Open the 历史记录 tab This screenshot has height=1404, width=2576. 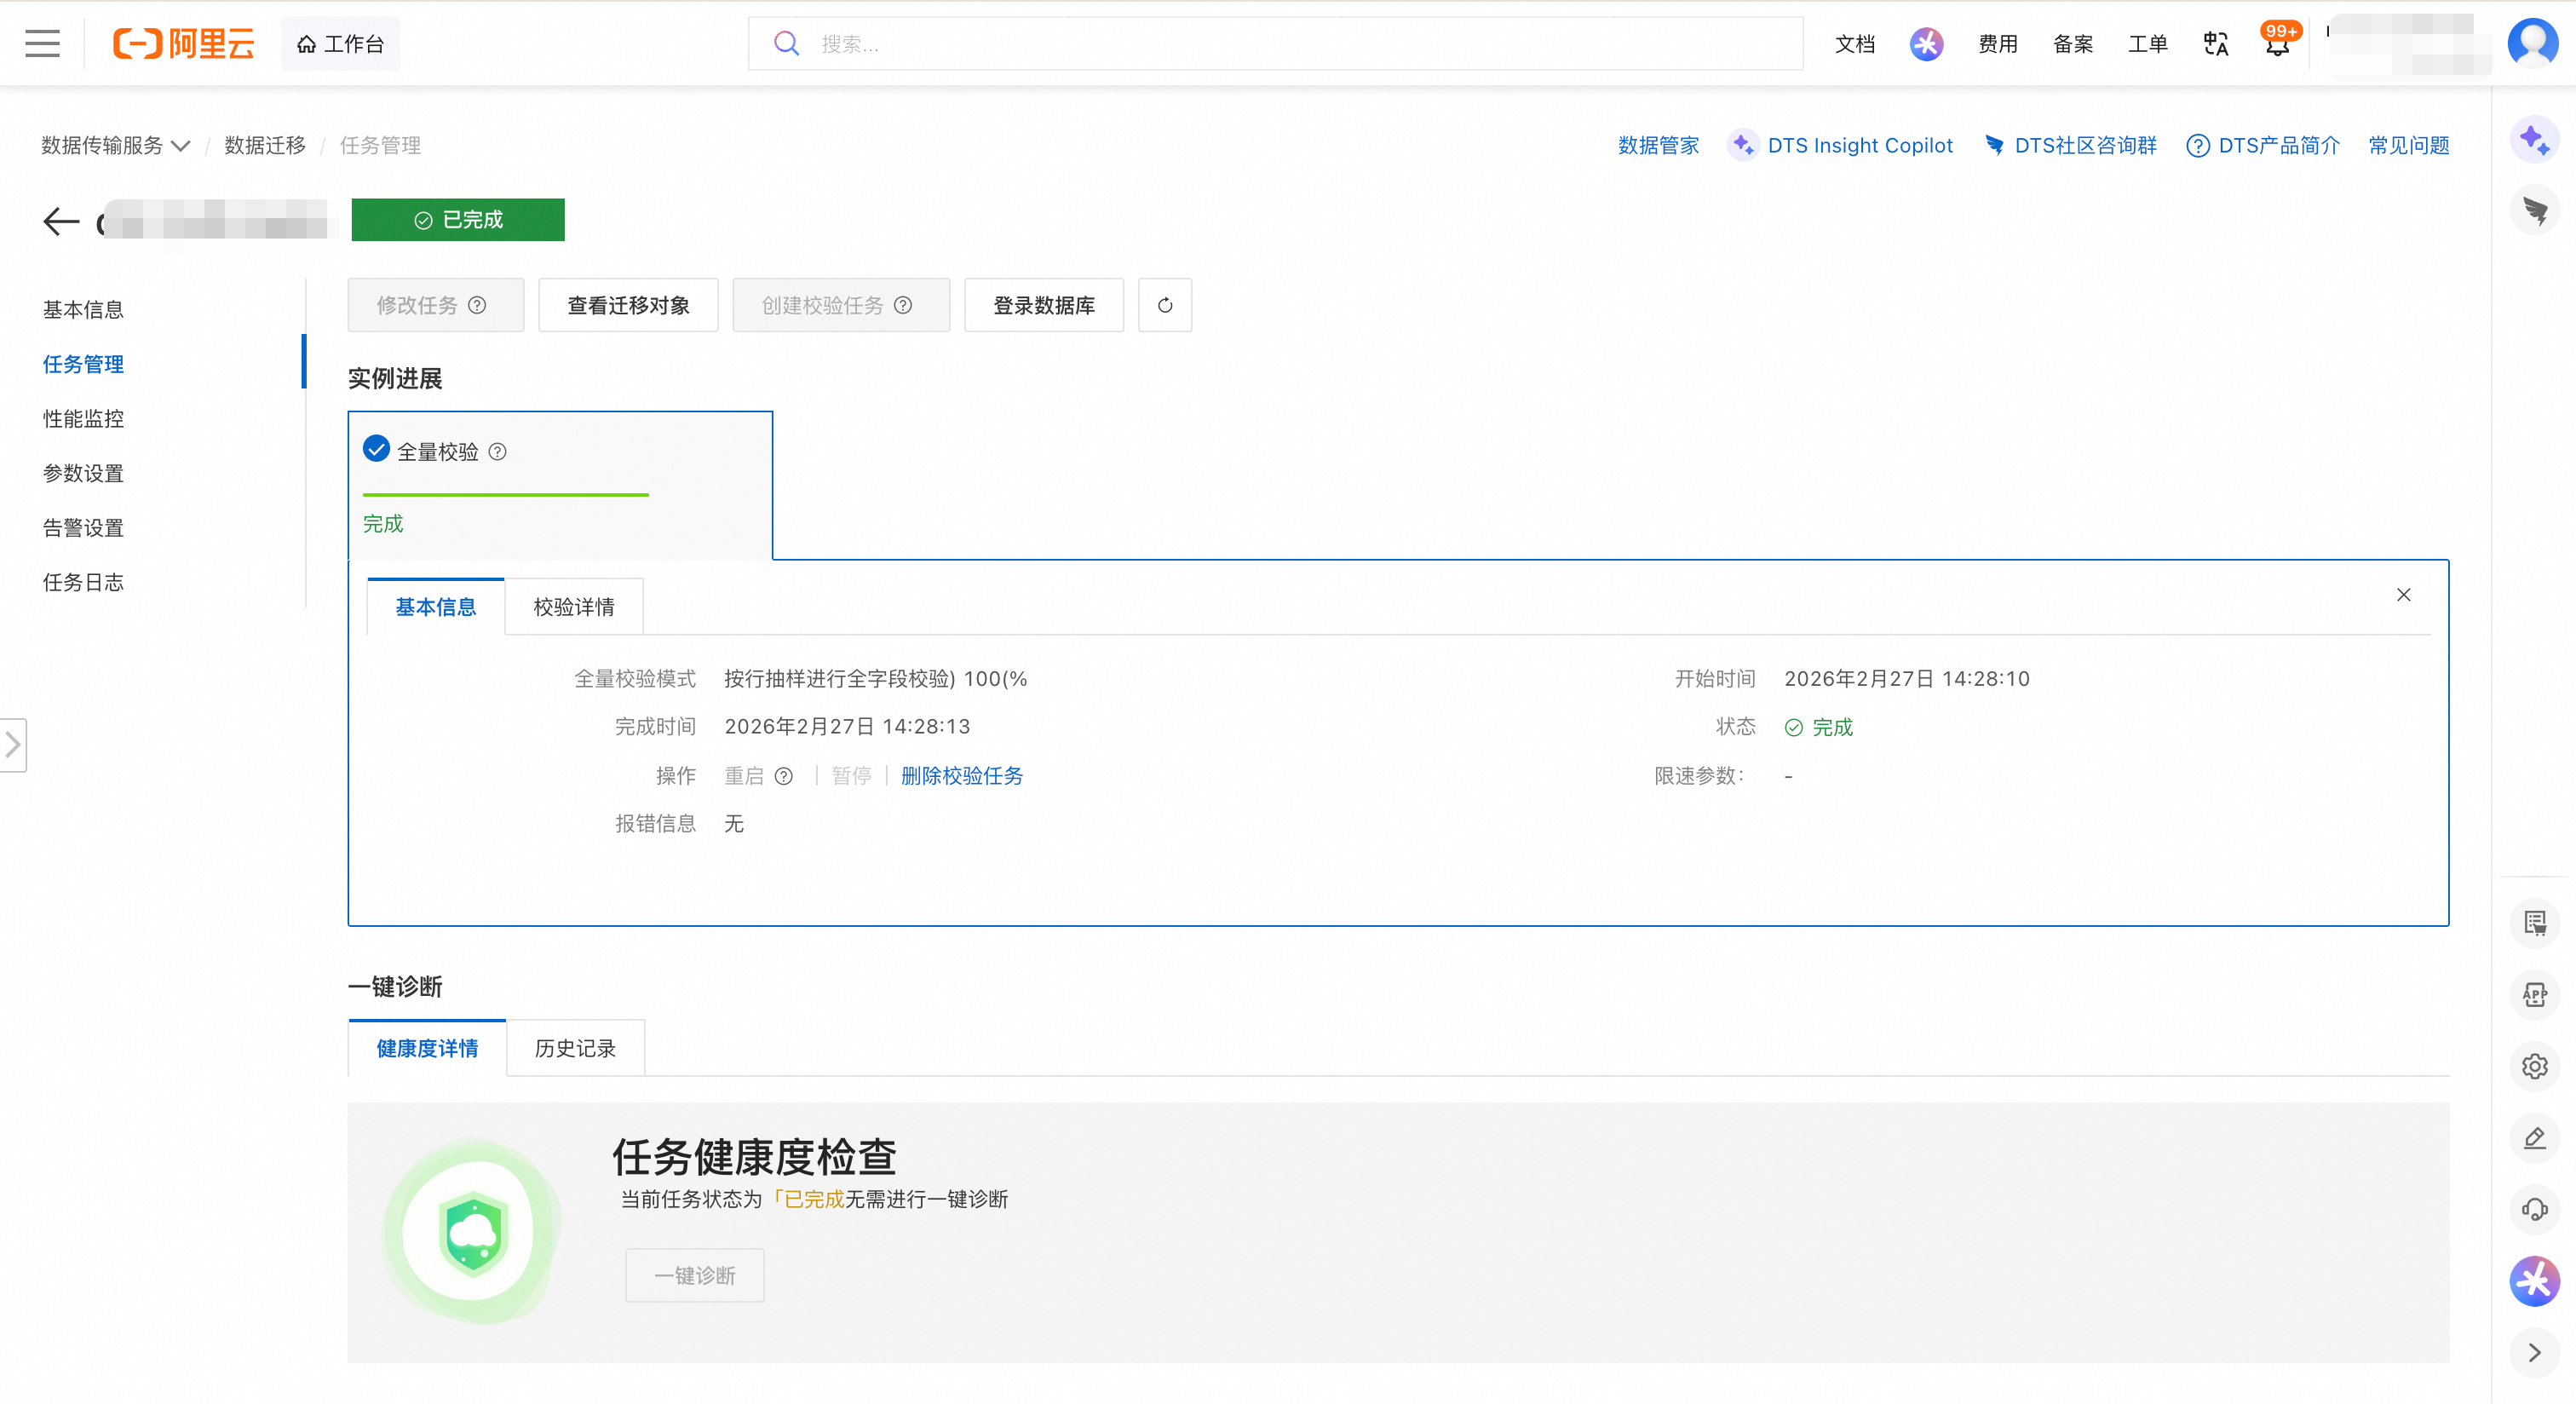[575, 1048]
